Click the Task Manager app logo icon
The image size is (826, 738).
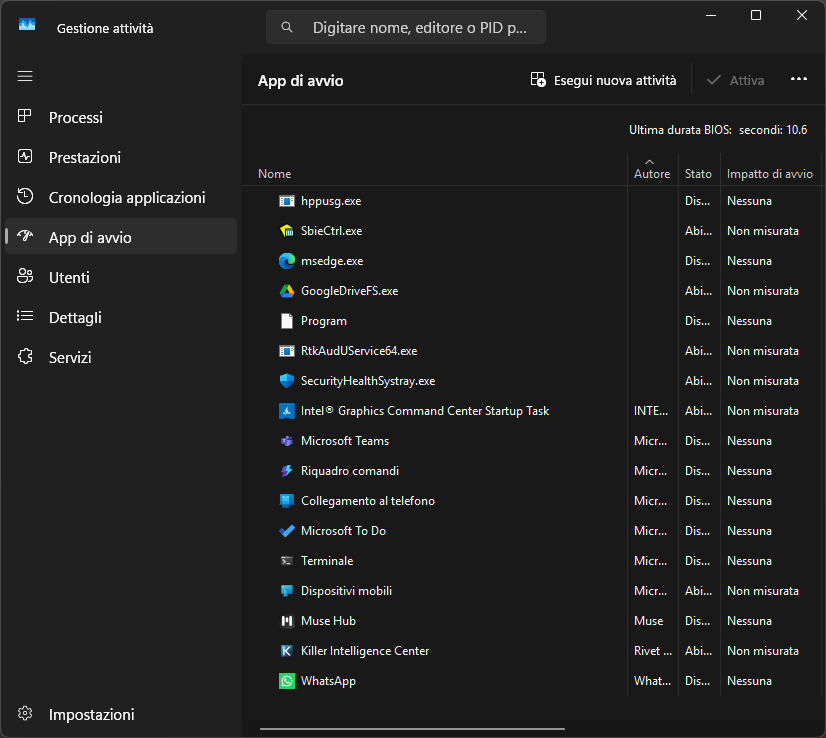coord(27,24)
